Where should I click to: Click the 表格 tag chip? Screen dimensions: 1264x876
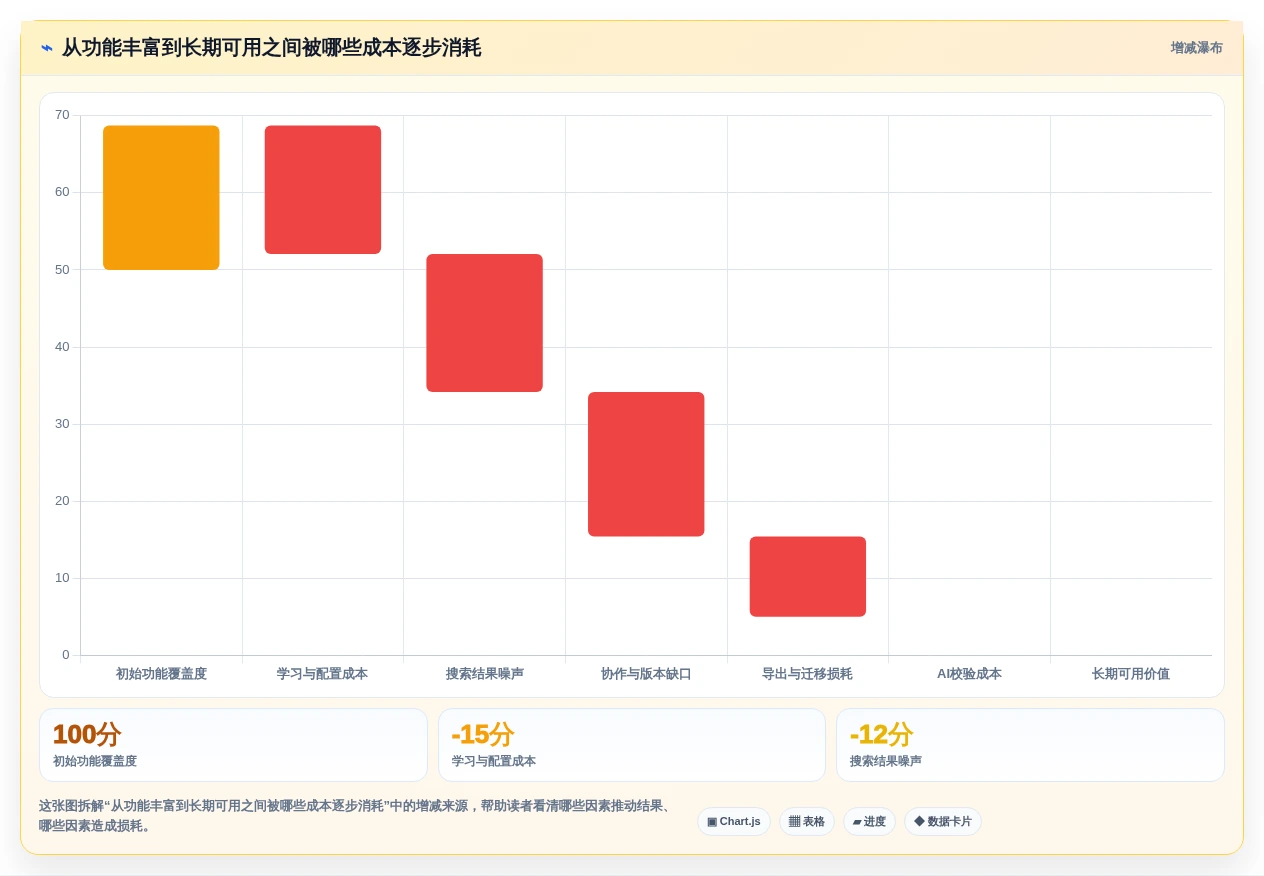[x=807, y=822]
